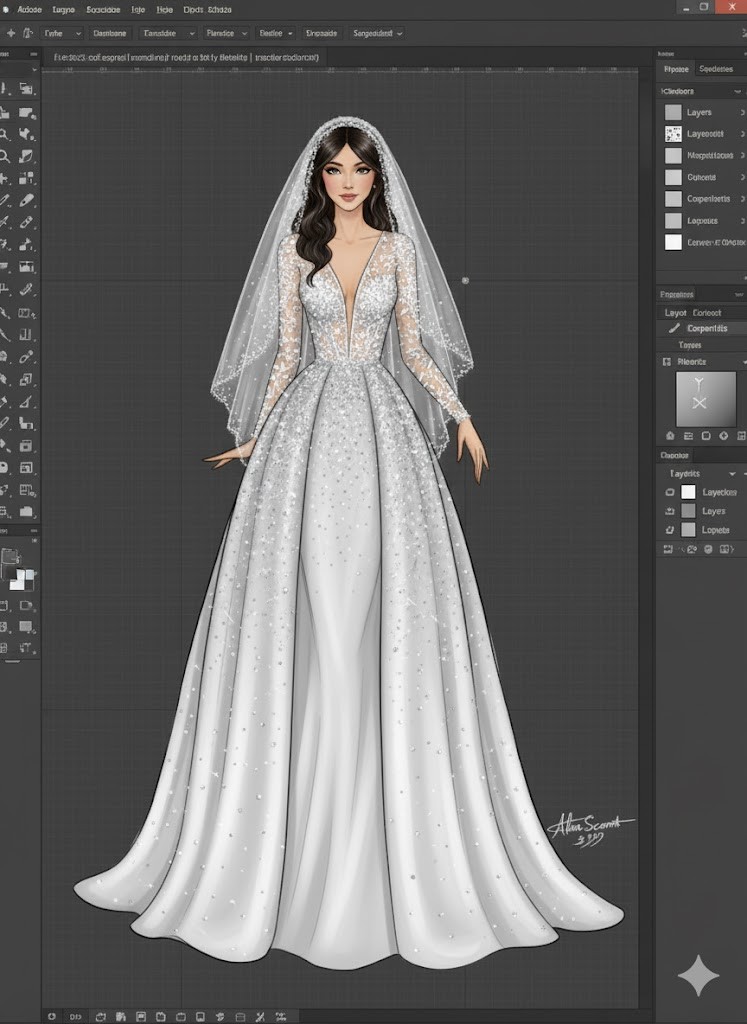This screenshot has height=1024, width=747.
Task: Open the Tyhe dropdown in options bar
Action: coord(60,33)
